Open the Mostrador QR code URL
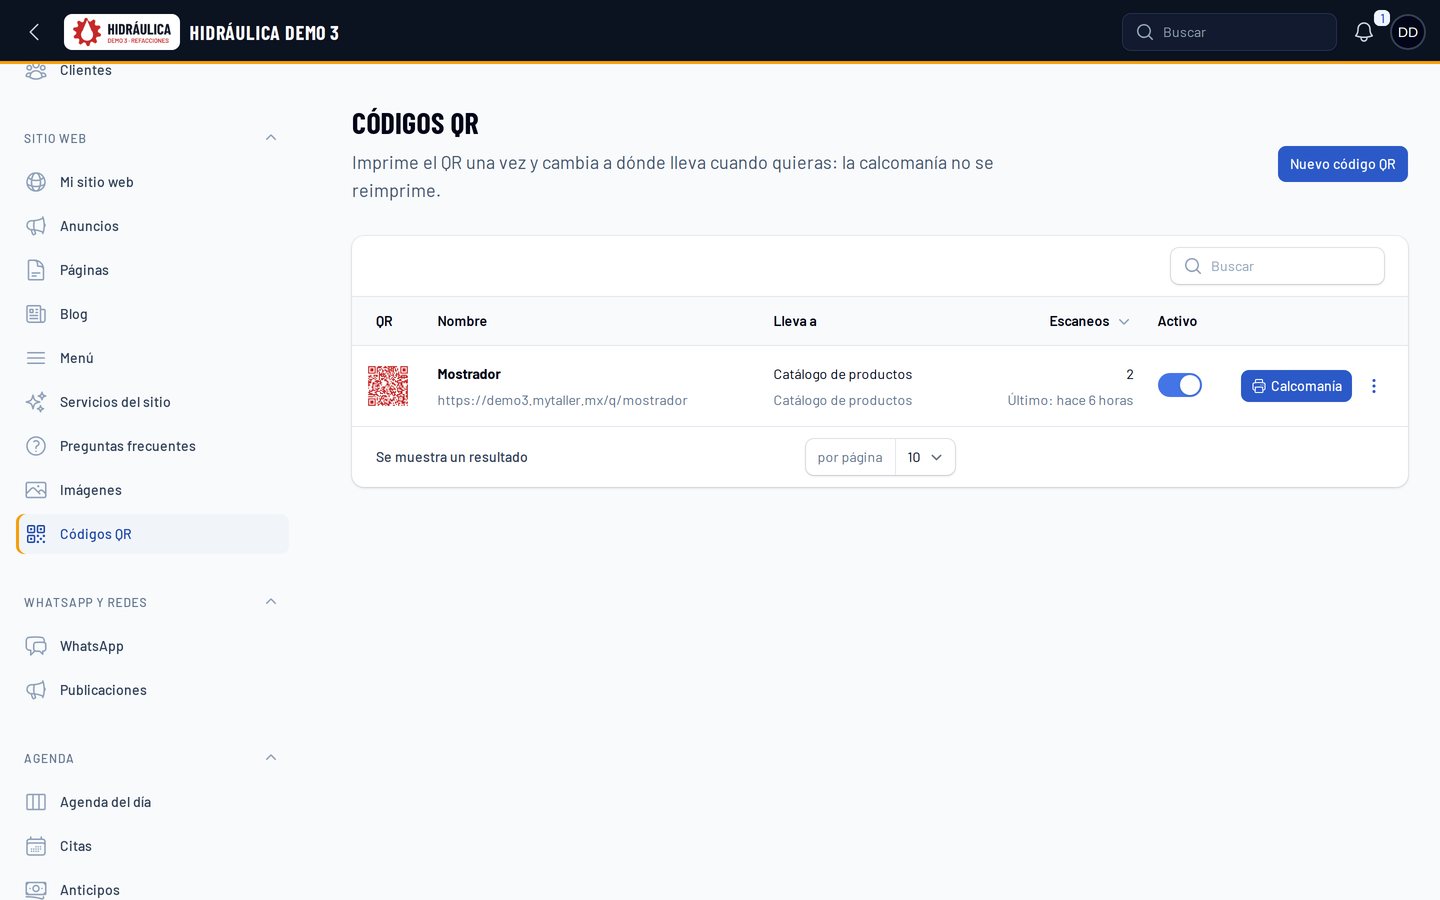 pos(562,400)
